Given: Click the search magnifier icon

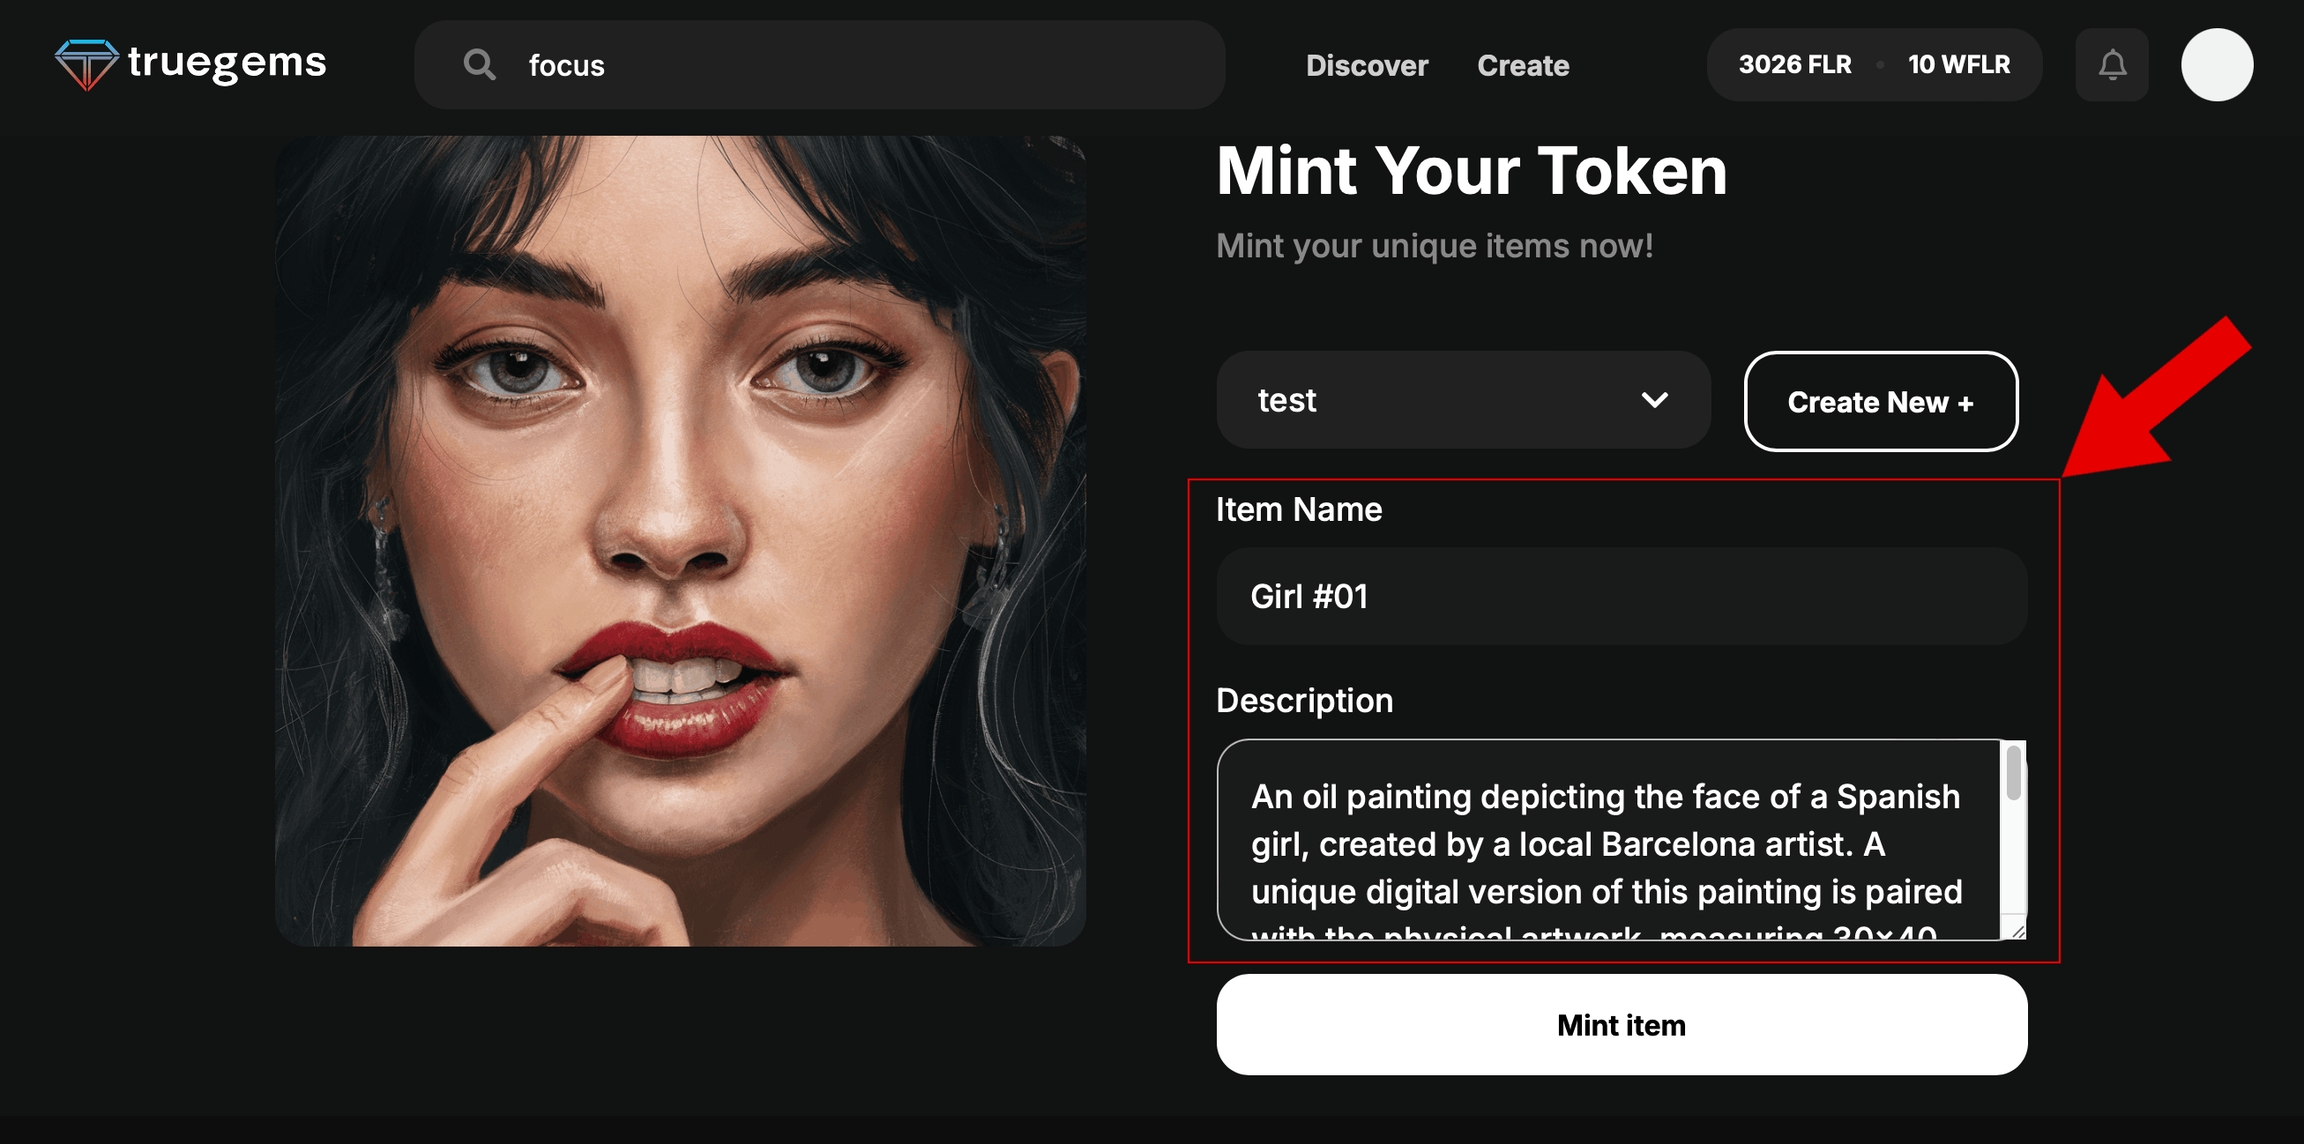Looking at the screenshot, I should [480, 65].
